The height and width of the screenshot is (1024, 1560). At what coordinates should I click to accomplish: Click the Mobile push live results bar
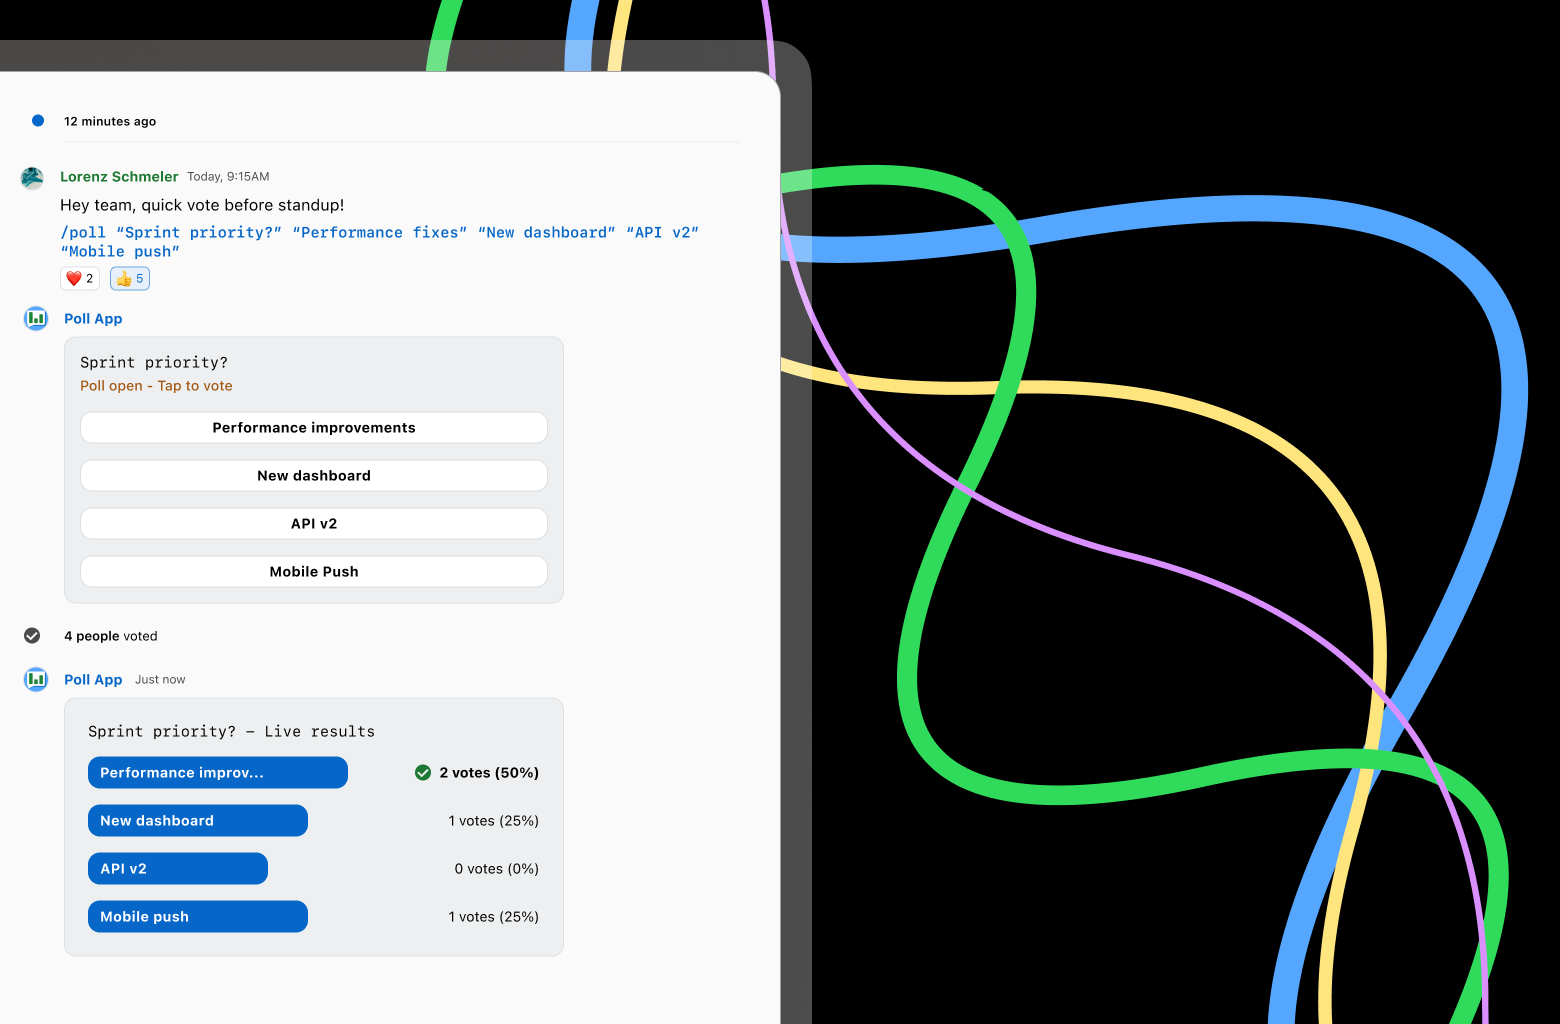click(198, 917)
